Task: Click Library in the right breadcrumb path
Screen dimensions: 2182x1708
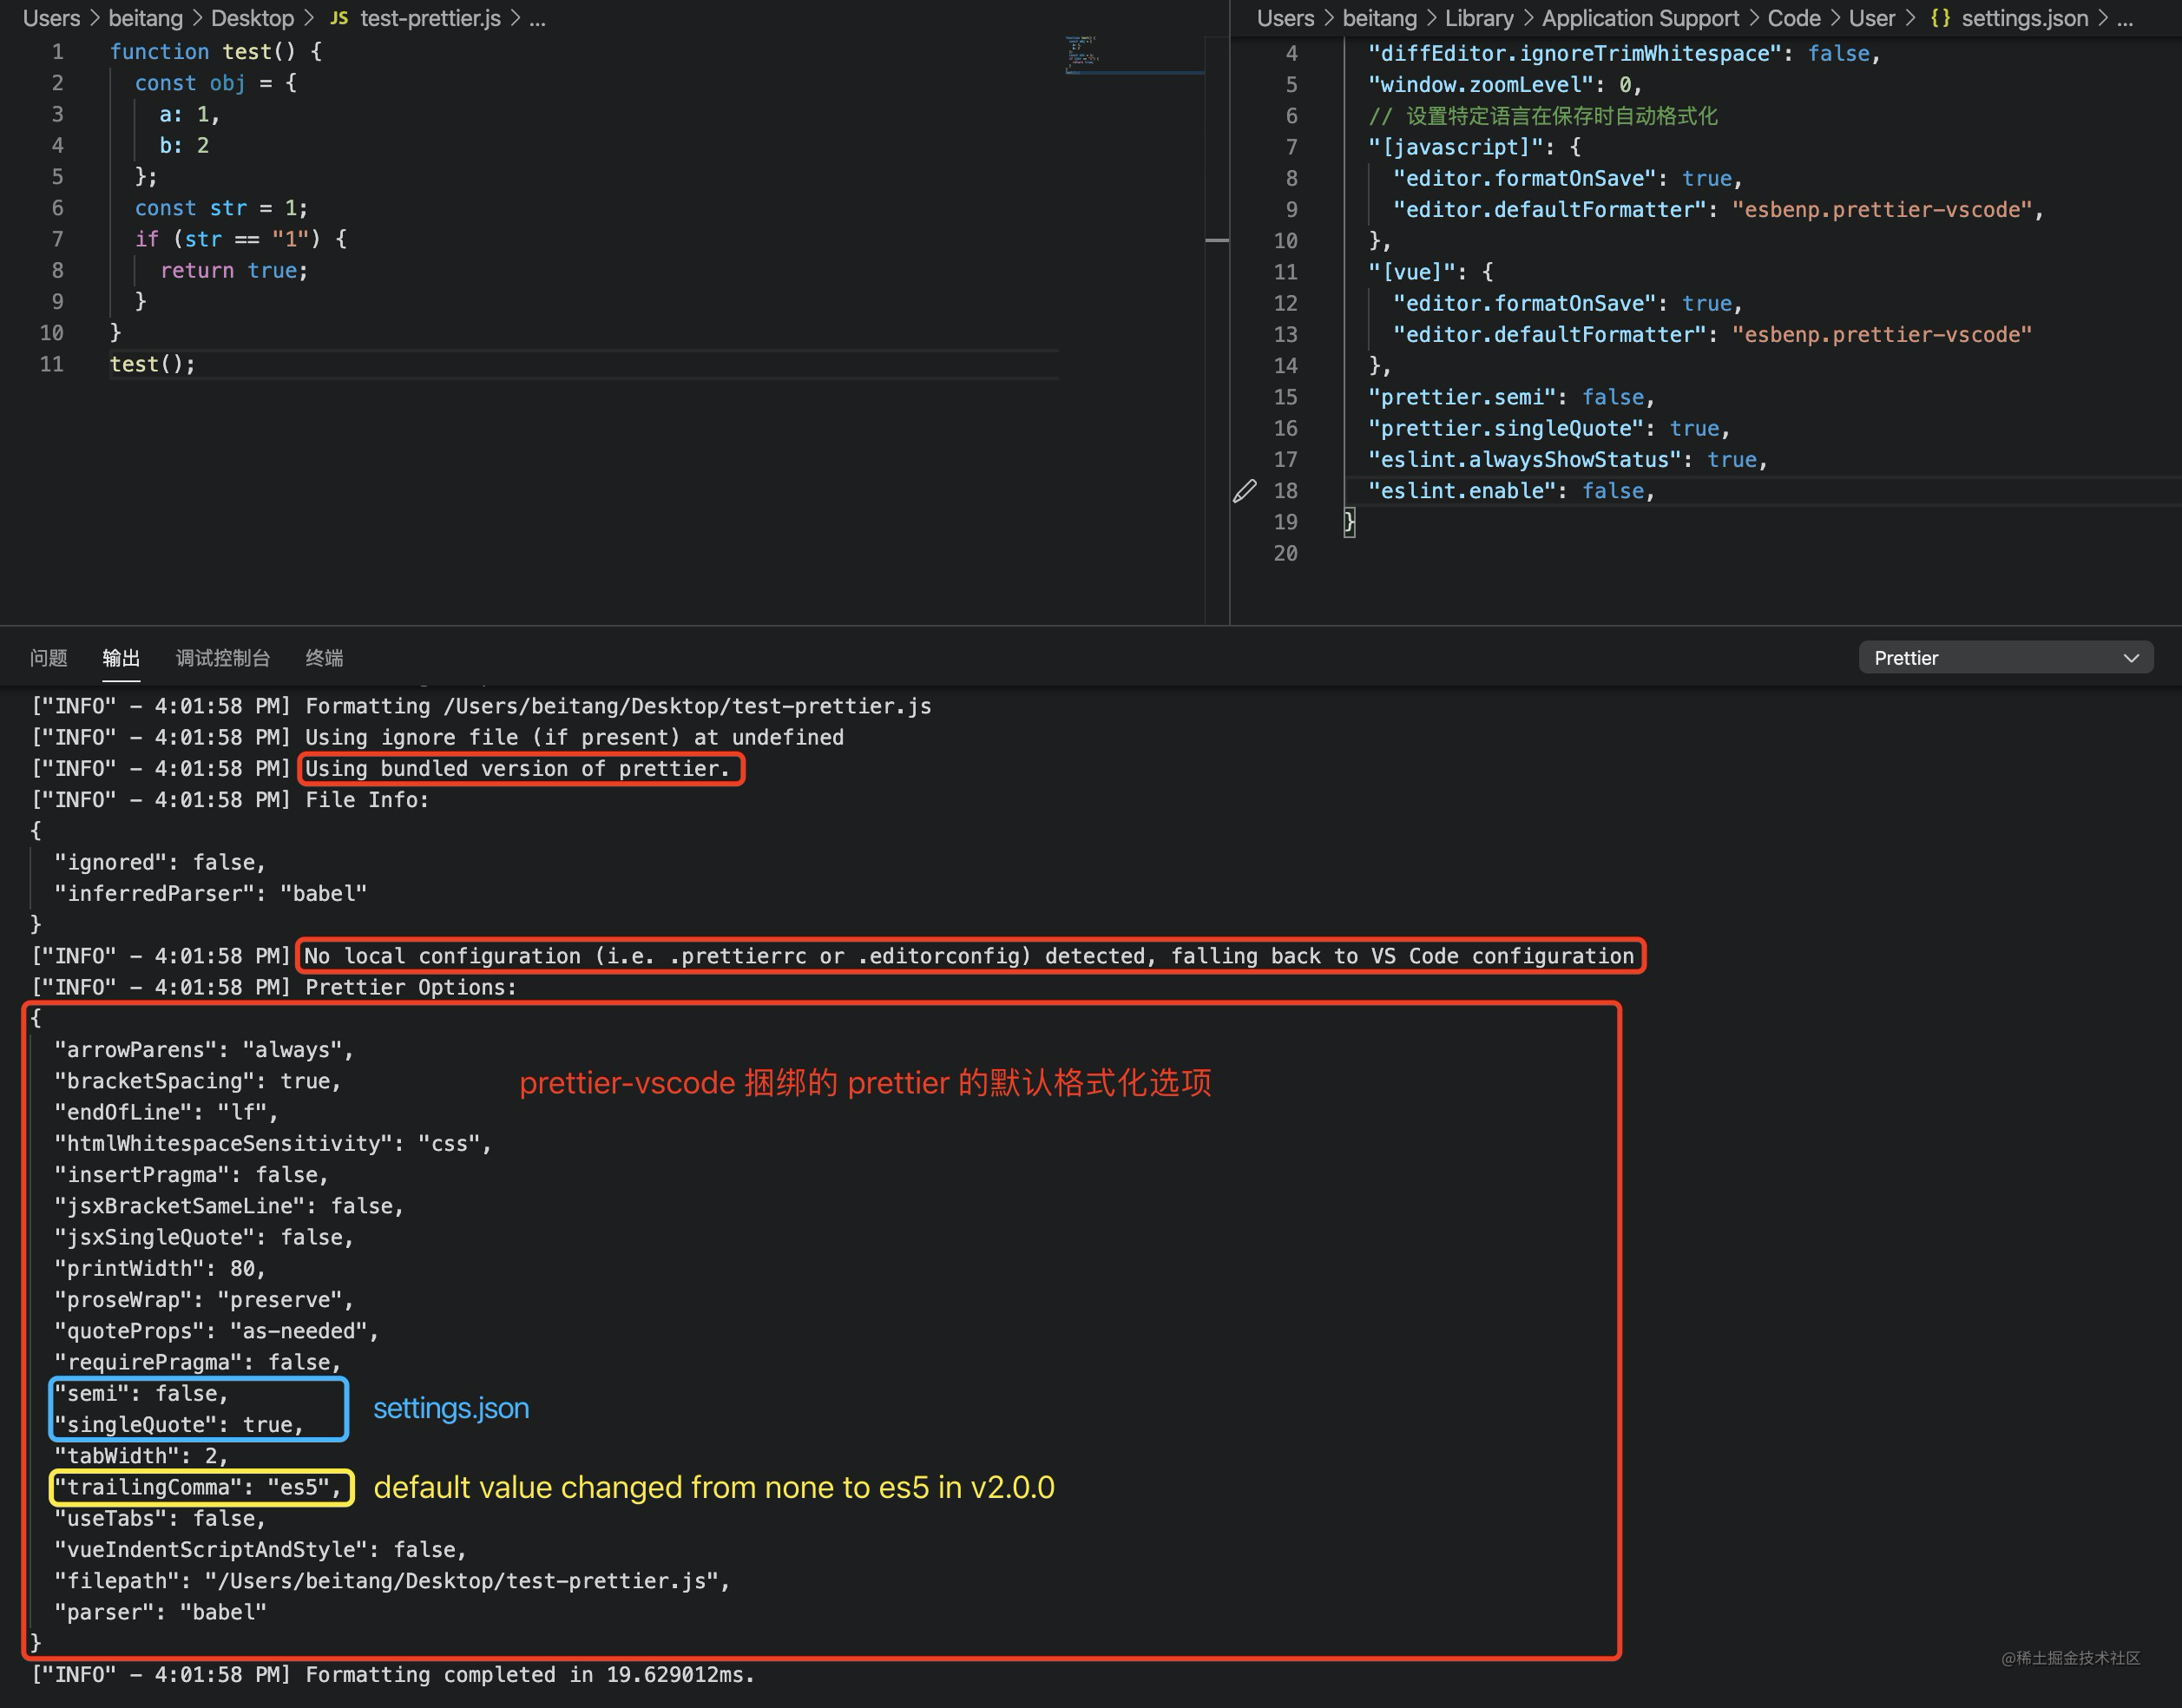Action: tap(1479, 18)
